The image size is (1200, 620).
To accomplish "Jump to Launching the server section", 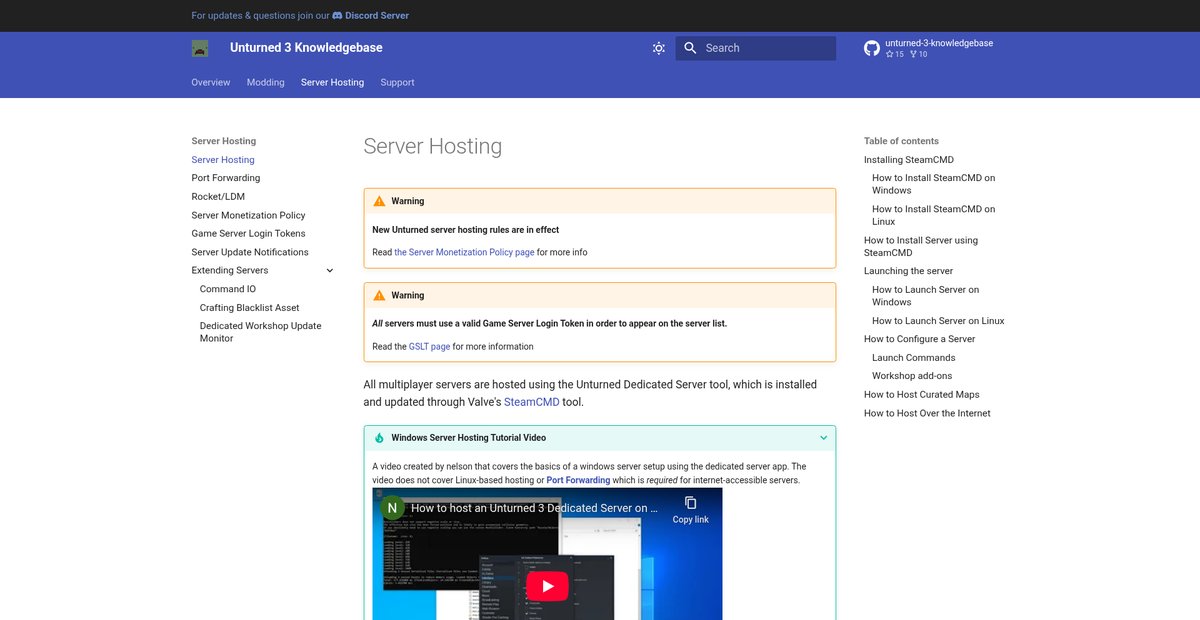I will 909,271.
